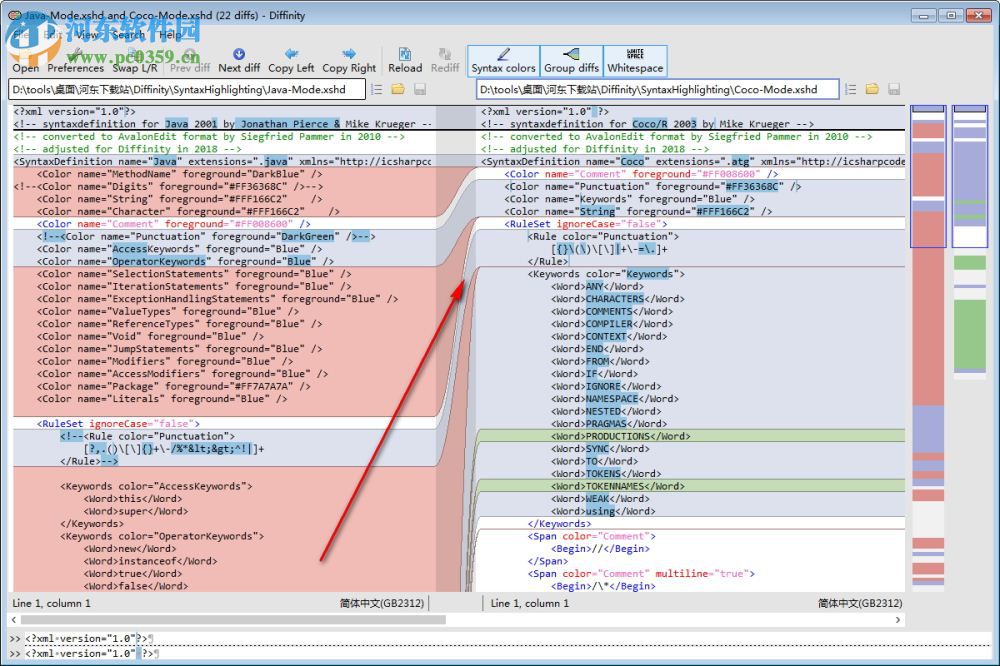Click the right Coco-Mode.xshd path field

click(x=660, y=89)
